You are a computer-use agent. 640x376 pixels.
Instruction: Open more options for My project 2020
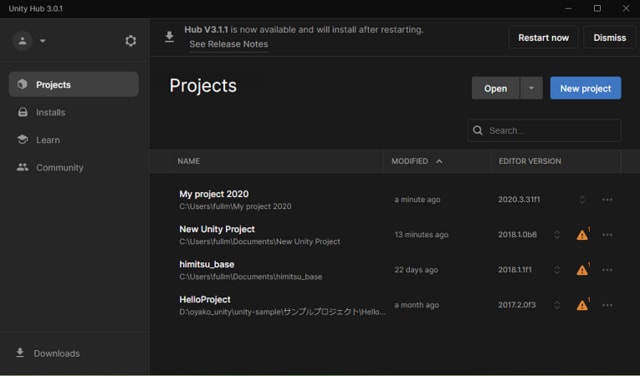[607, 200]
